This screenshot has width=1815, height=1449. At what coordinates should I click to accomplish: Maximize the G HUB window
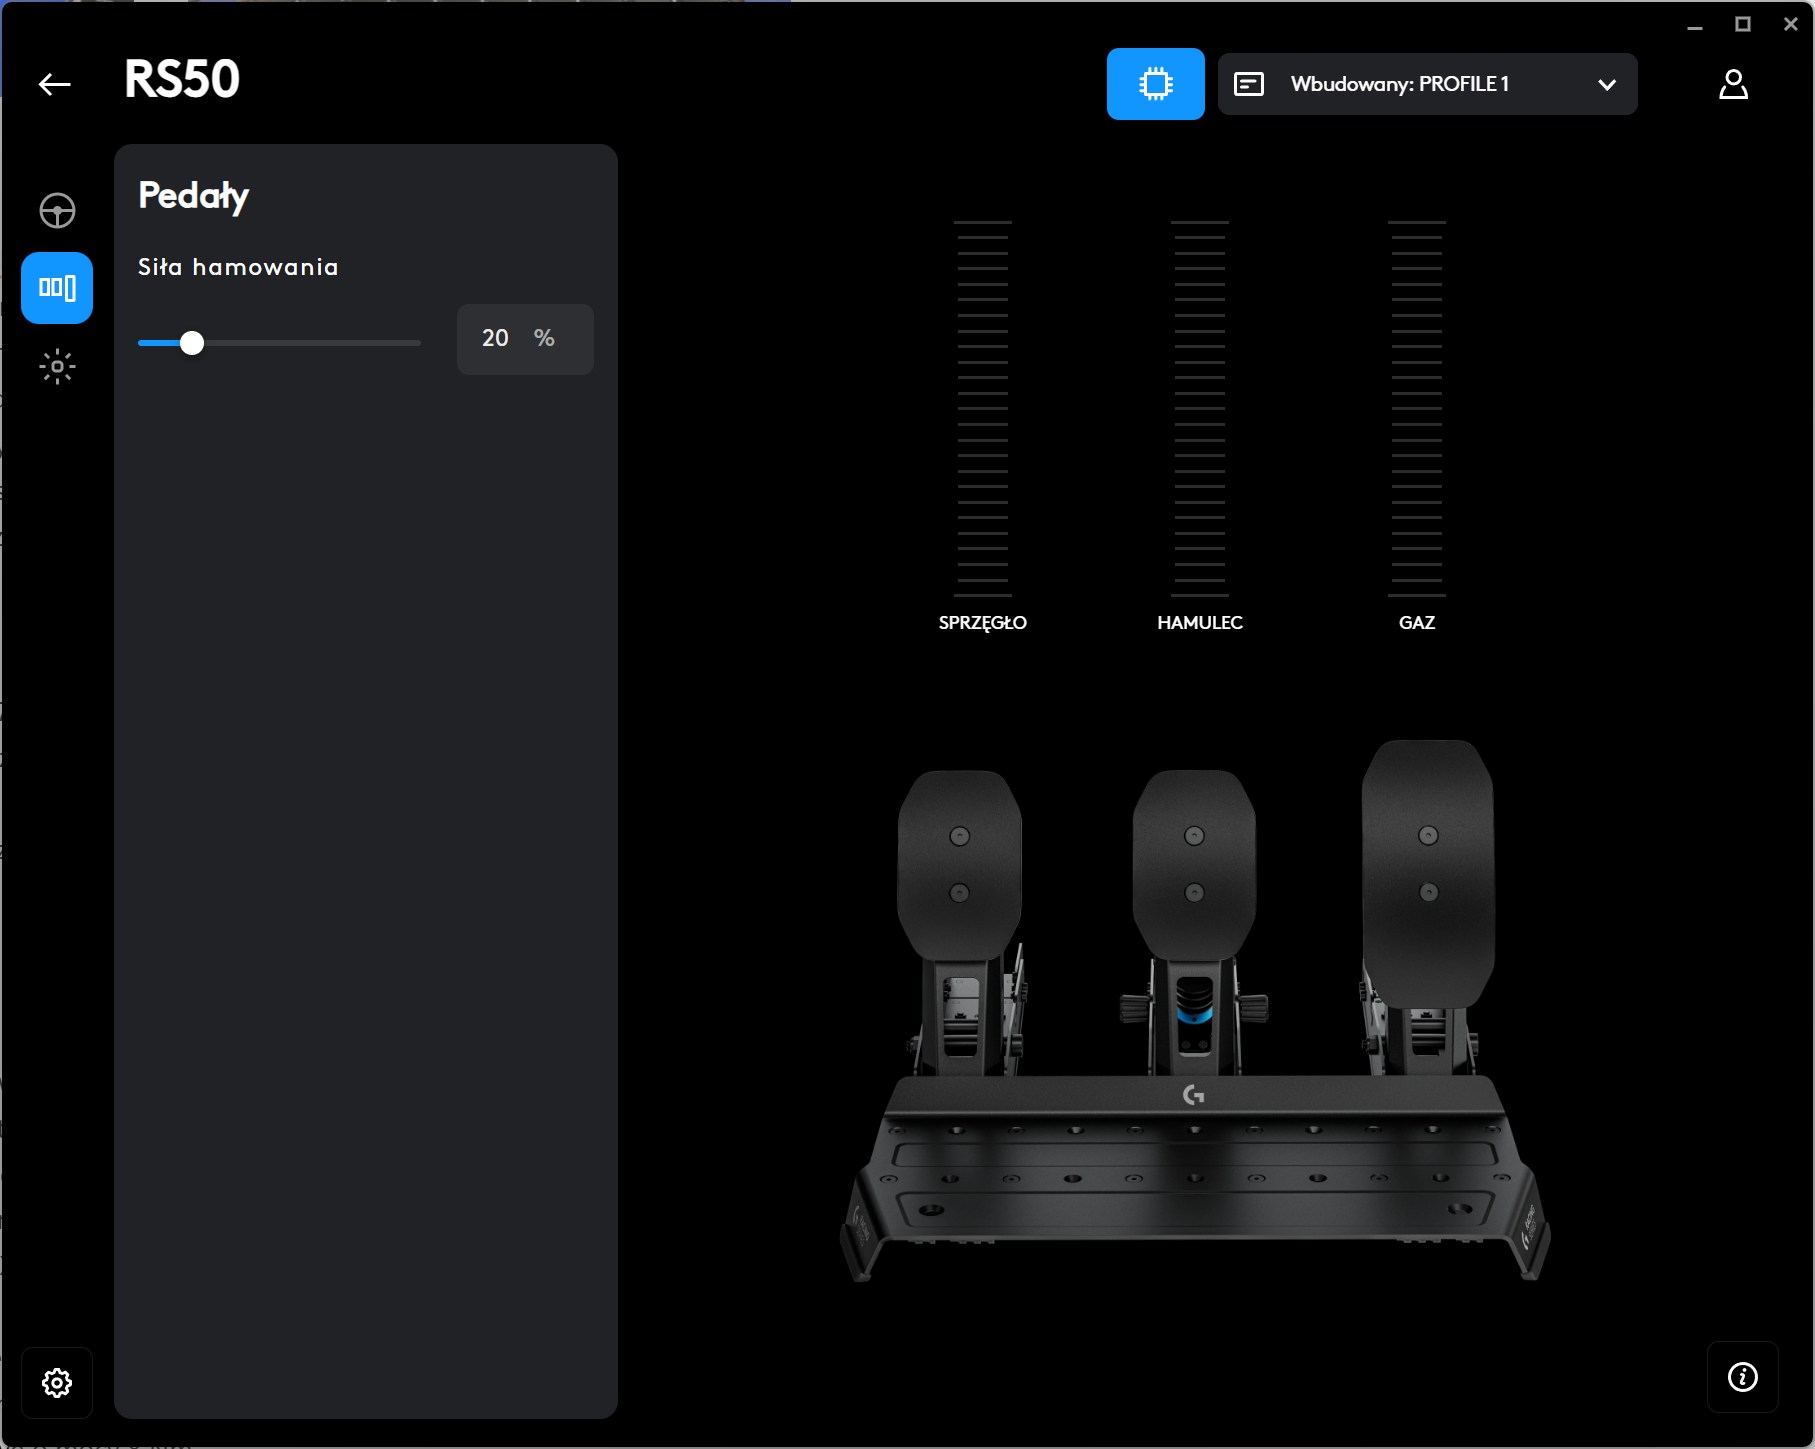click(1743, 24)
